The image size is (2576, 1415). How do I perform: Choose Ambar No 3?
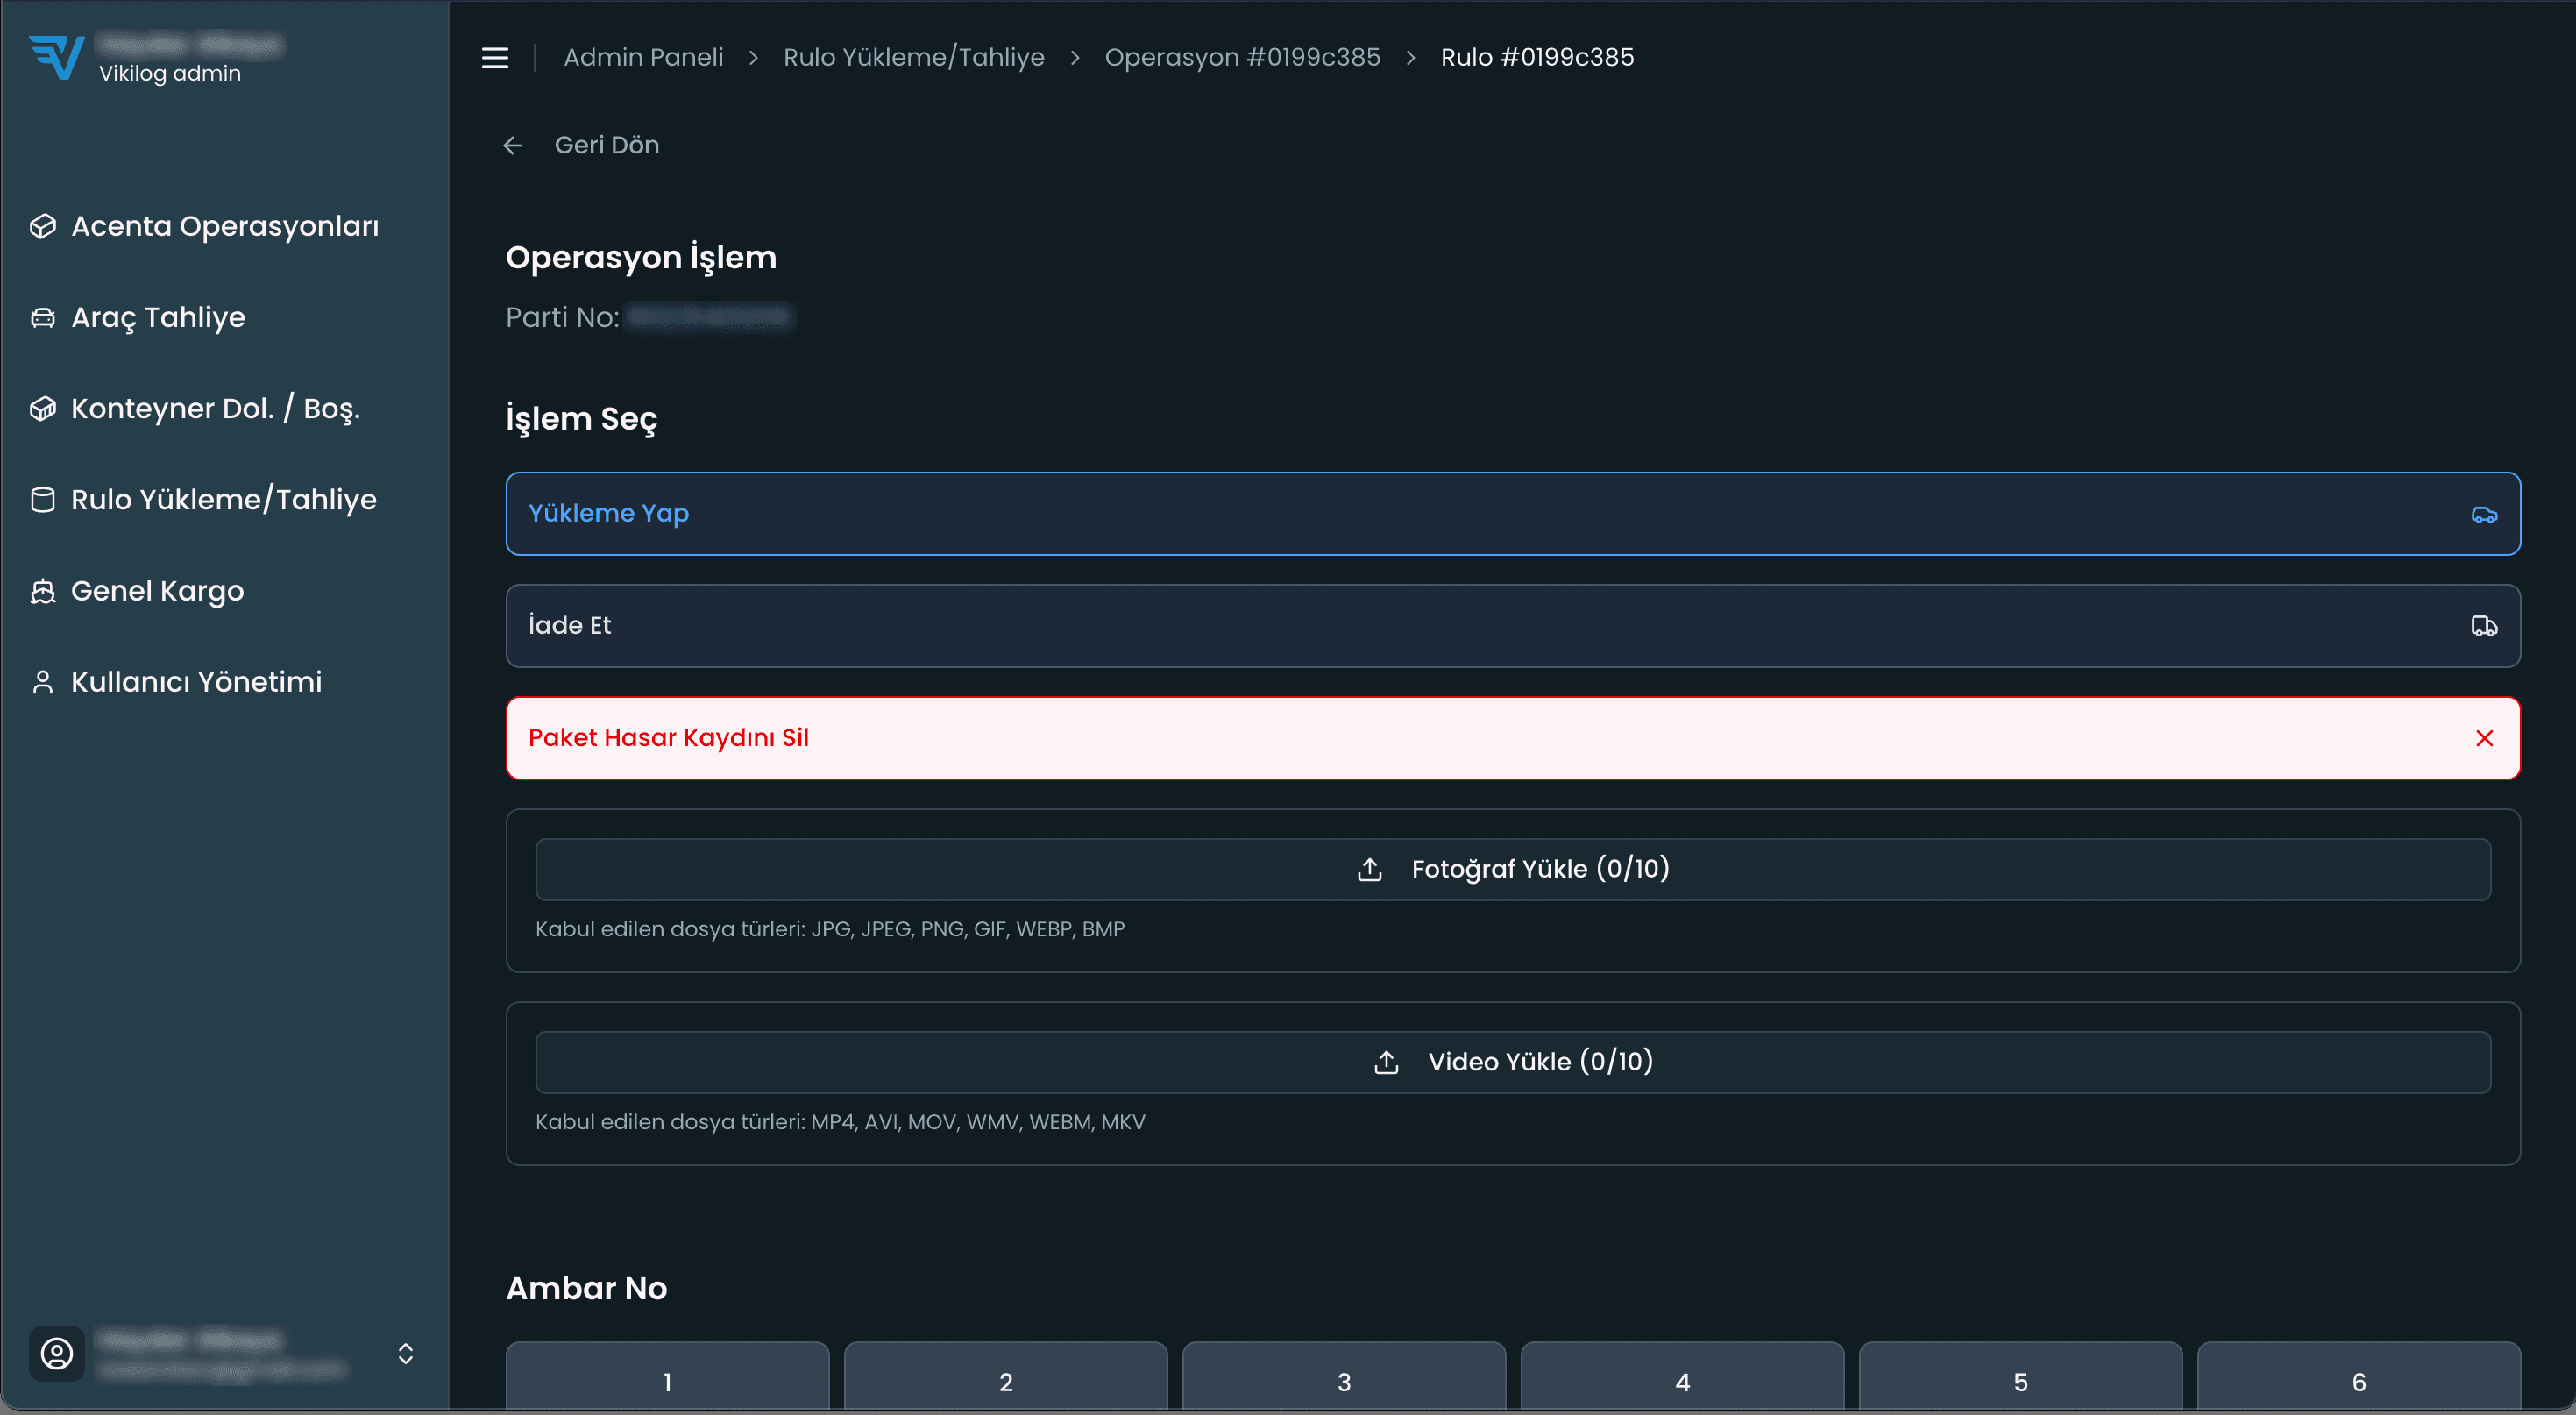[x=1343, y=1380]
